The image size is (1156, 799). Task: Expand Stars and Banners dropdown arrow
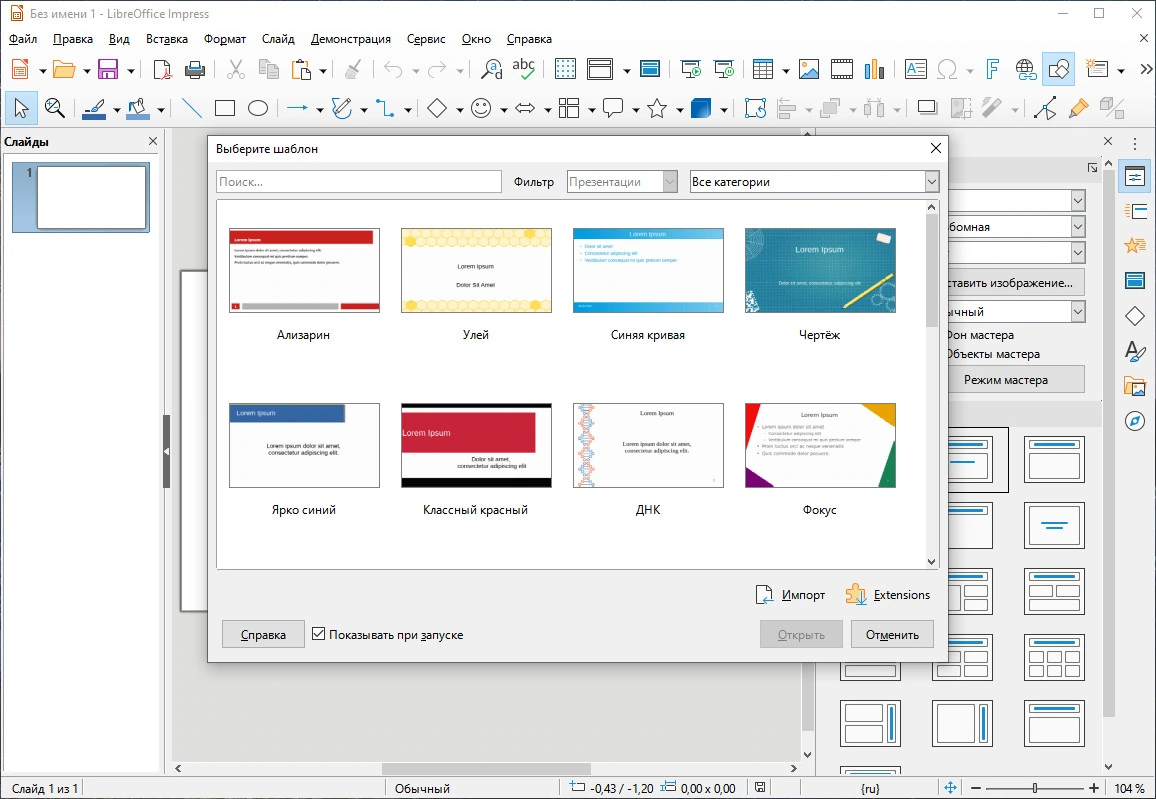pos(680,110)
